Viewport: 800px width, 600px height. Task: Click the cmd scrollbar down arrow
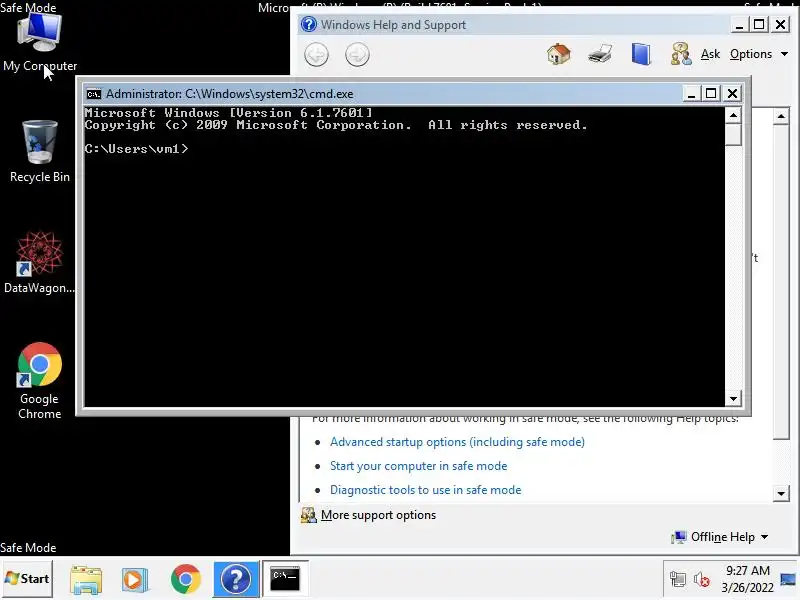point(733,399)
